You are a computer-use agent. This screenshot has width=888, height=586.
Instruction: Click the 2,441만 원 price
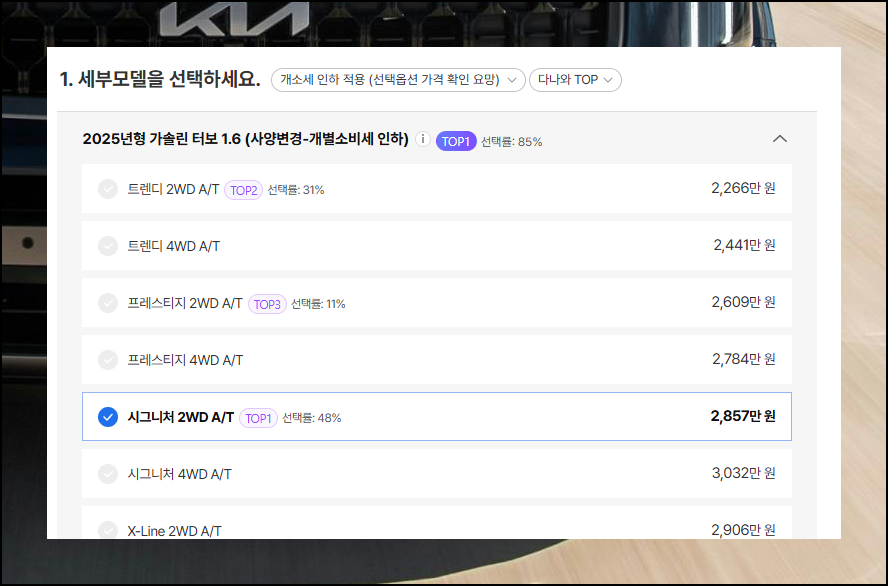click(x=744, y=245)
